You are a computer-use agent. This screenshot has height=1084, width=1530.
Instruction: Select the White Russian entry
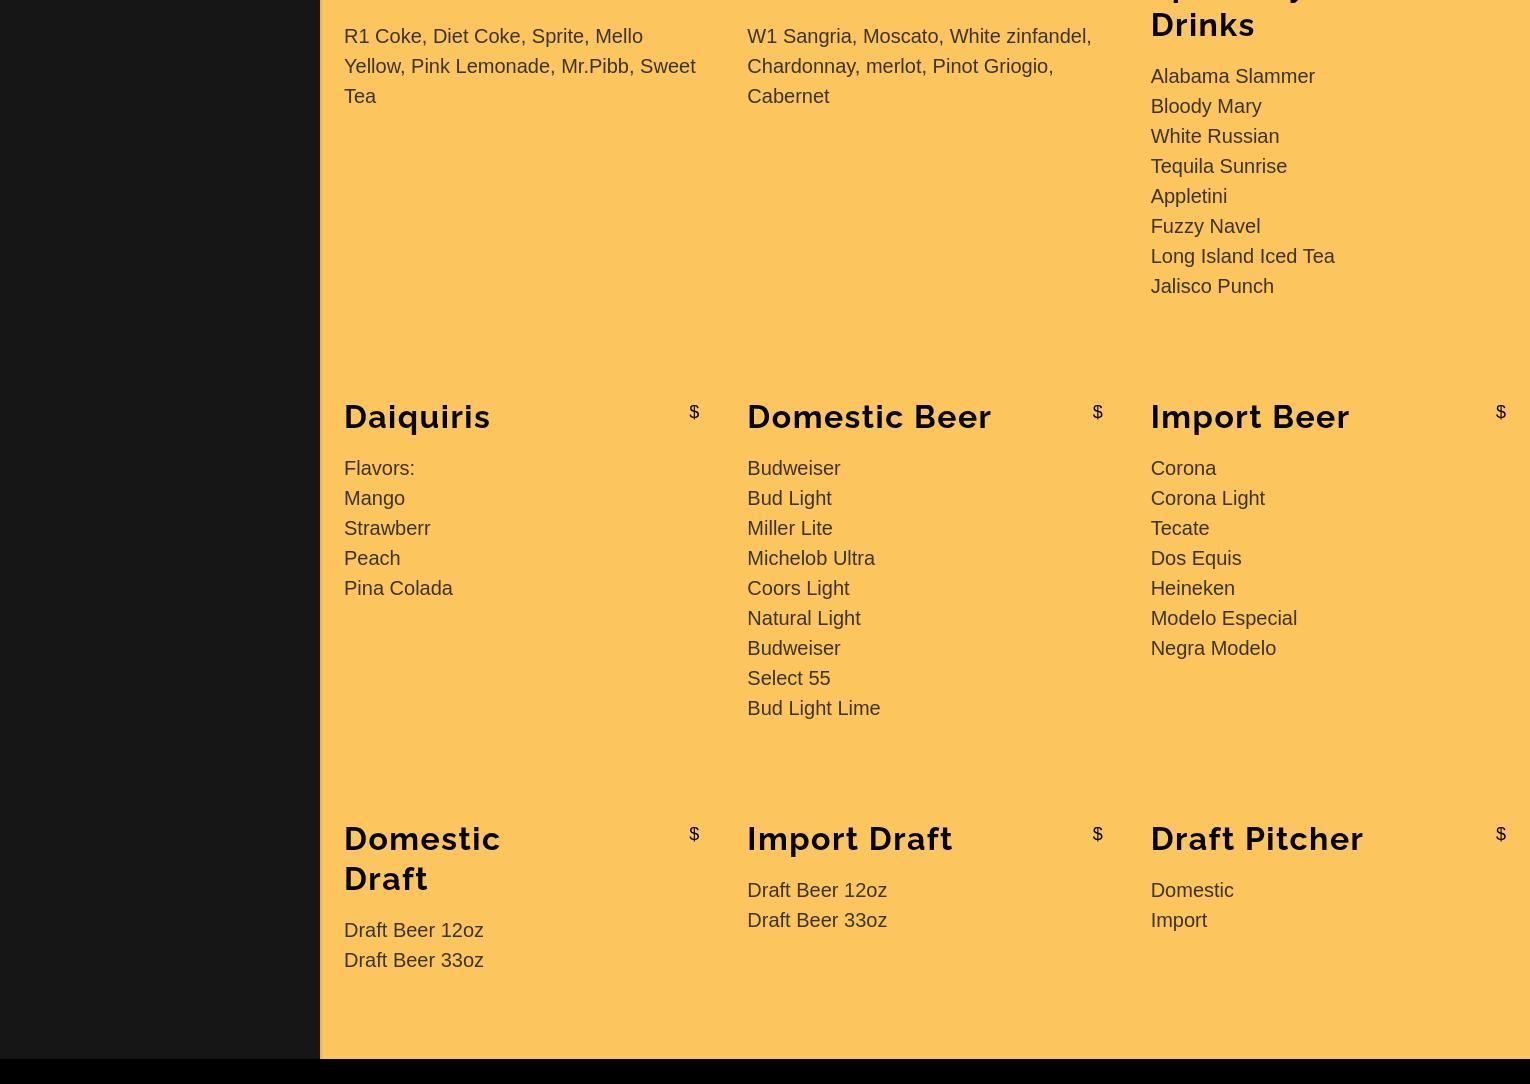pyautogui.click(x=1215, y=136)
